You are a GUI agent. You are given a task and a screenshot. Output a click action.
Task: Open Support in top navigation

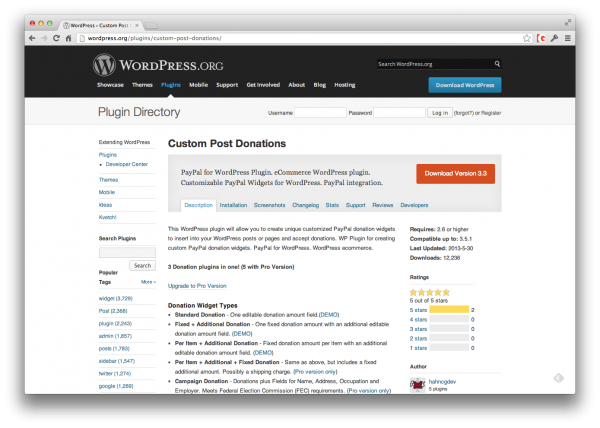(x=227, y=85)
